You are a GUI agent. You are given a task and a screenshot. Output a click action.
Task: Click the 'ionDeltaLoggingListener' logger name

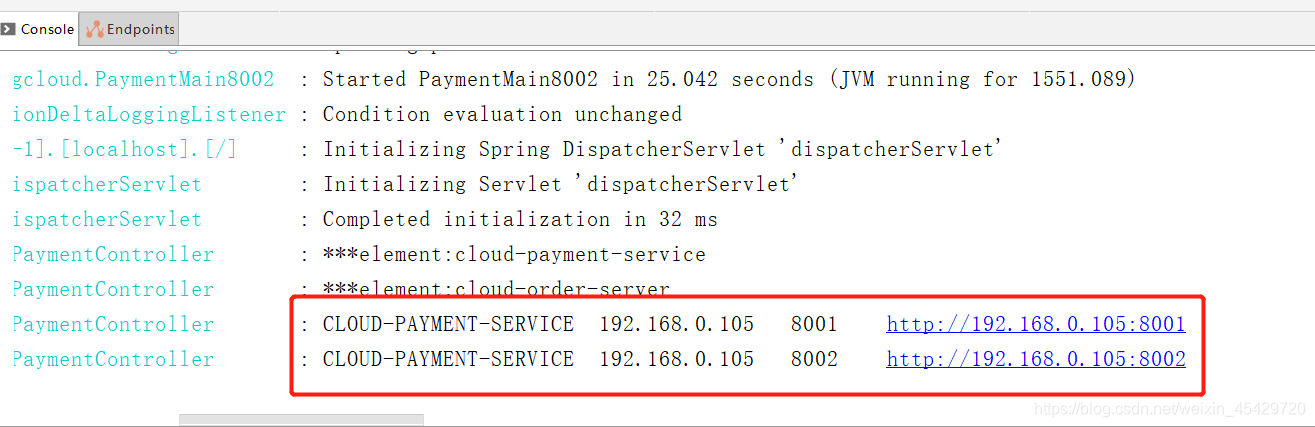pyautogui.click(x=149, y=114)
